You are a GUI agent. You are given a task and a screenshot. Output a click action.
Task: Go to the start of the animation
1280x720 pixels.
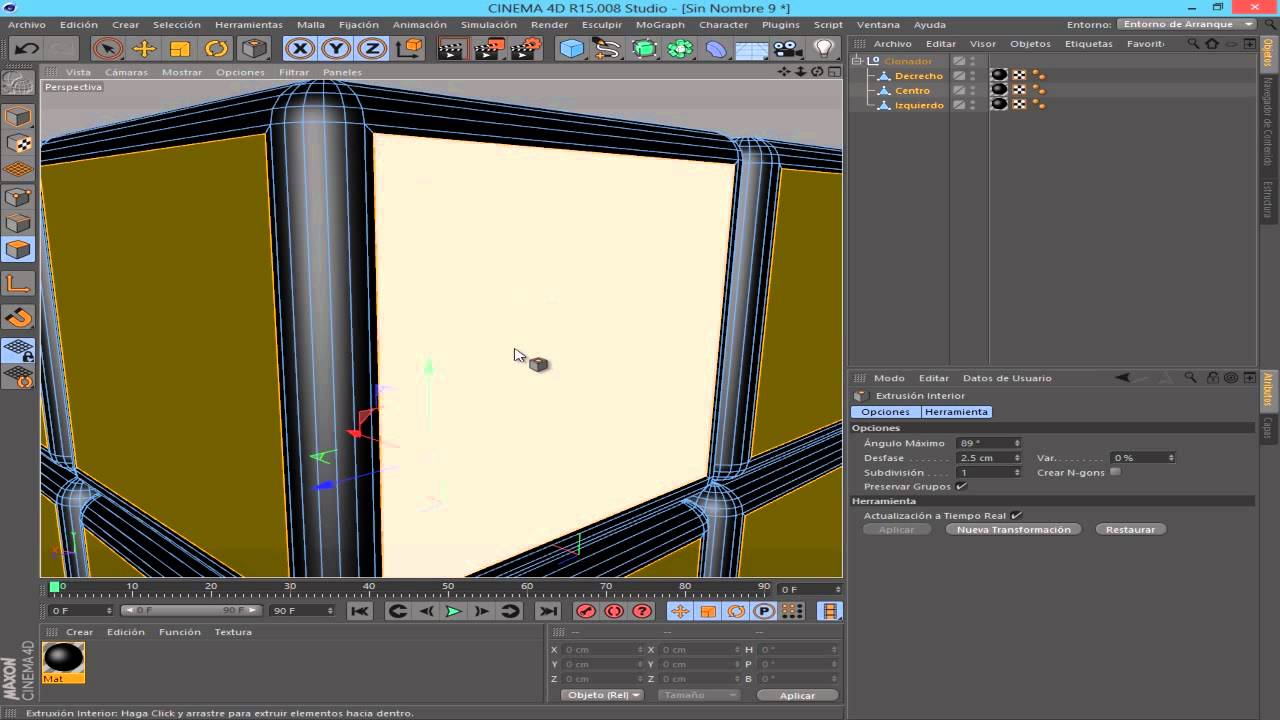(360, 611)
